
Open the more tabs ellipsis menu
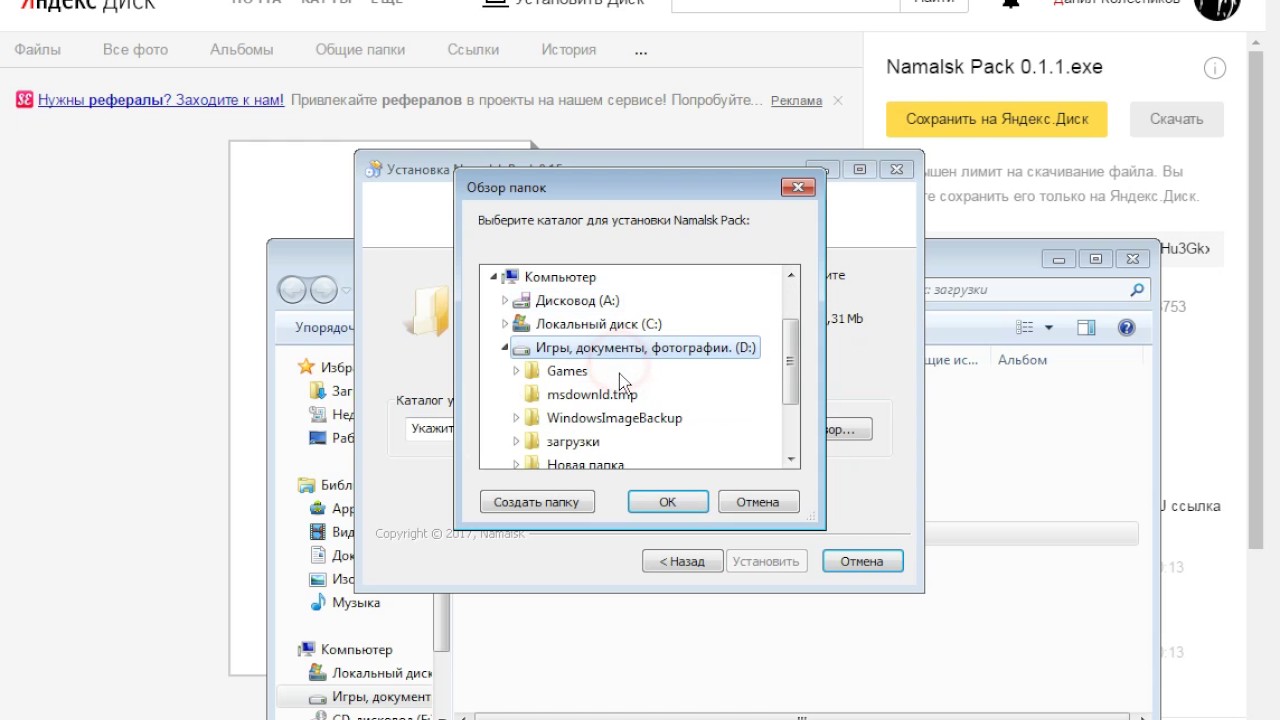coord(641,50)
